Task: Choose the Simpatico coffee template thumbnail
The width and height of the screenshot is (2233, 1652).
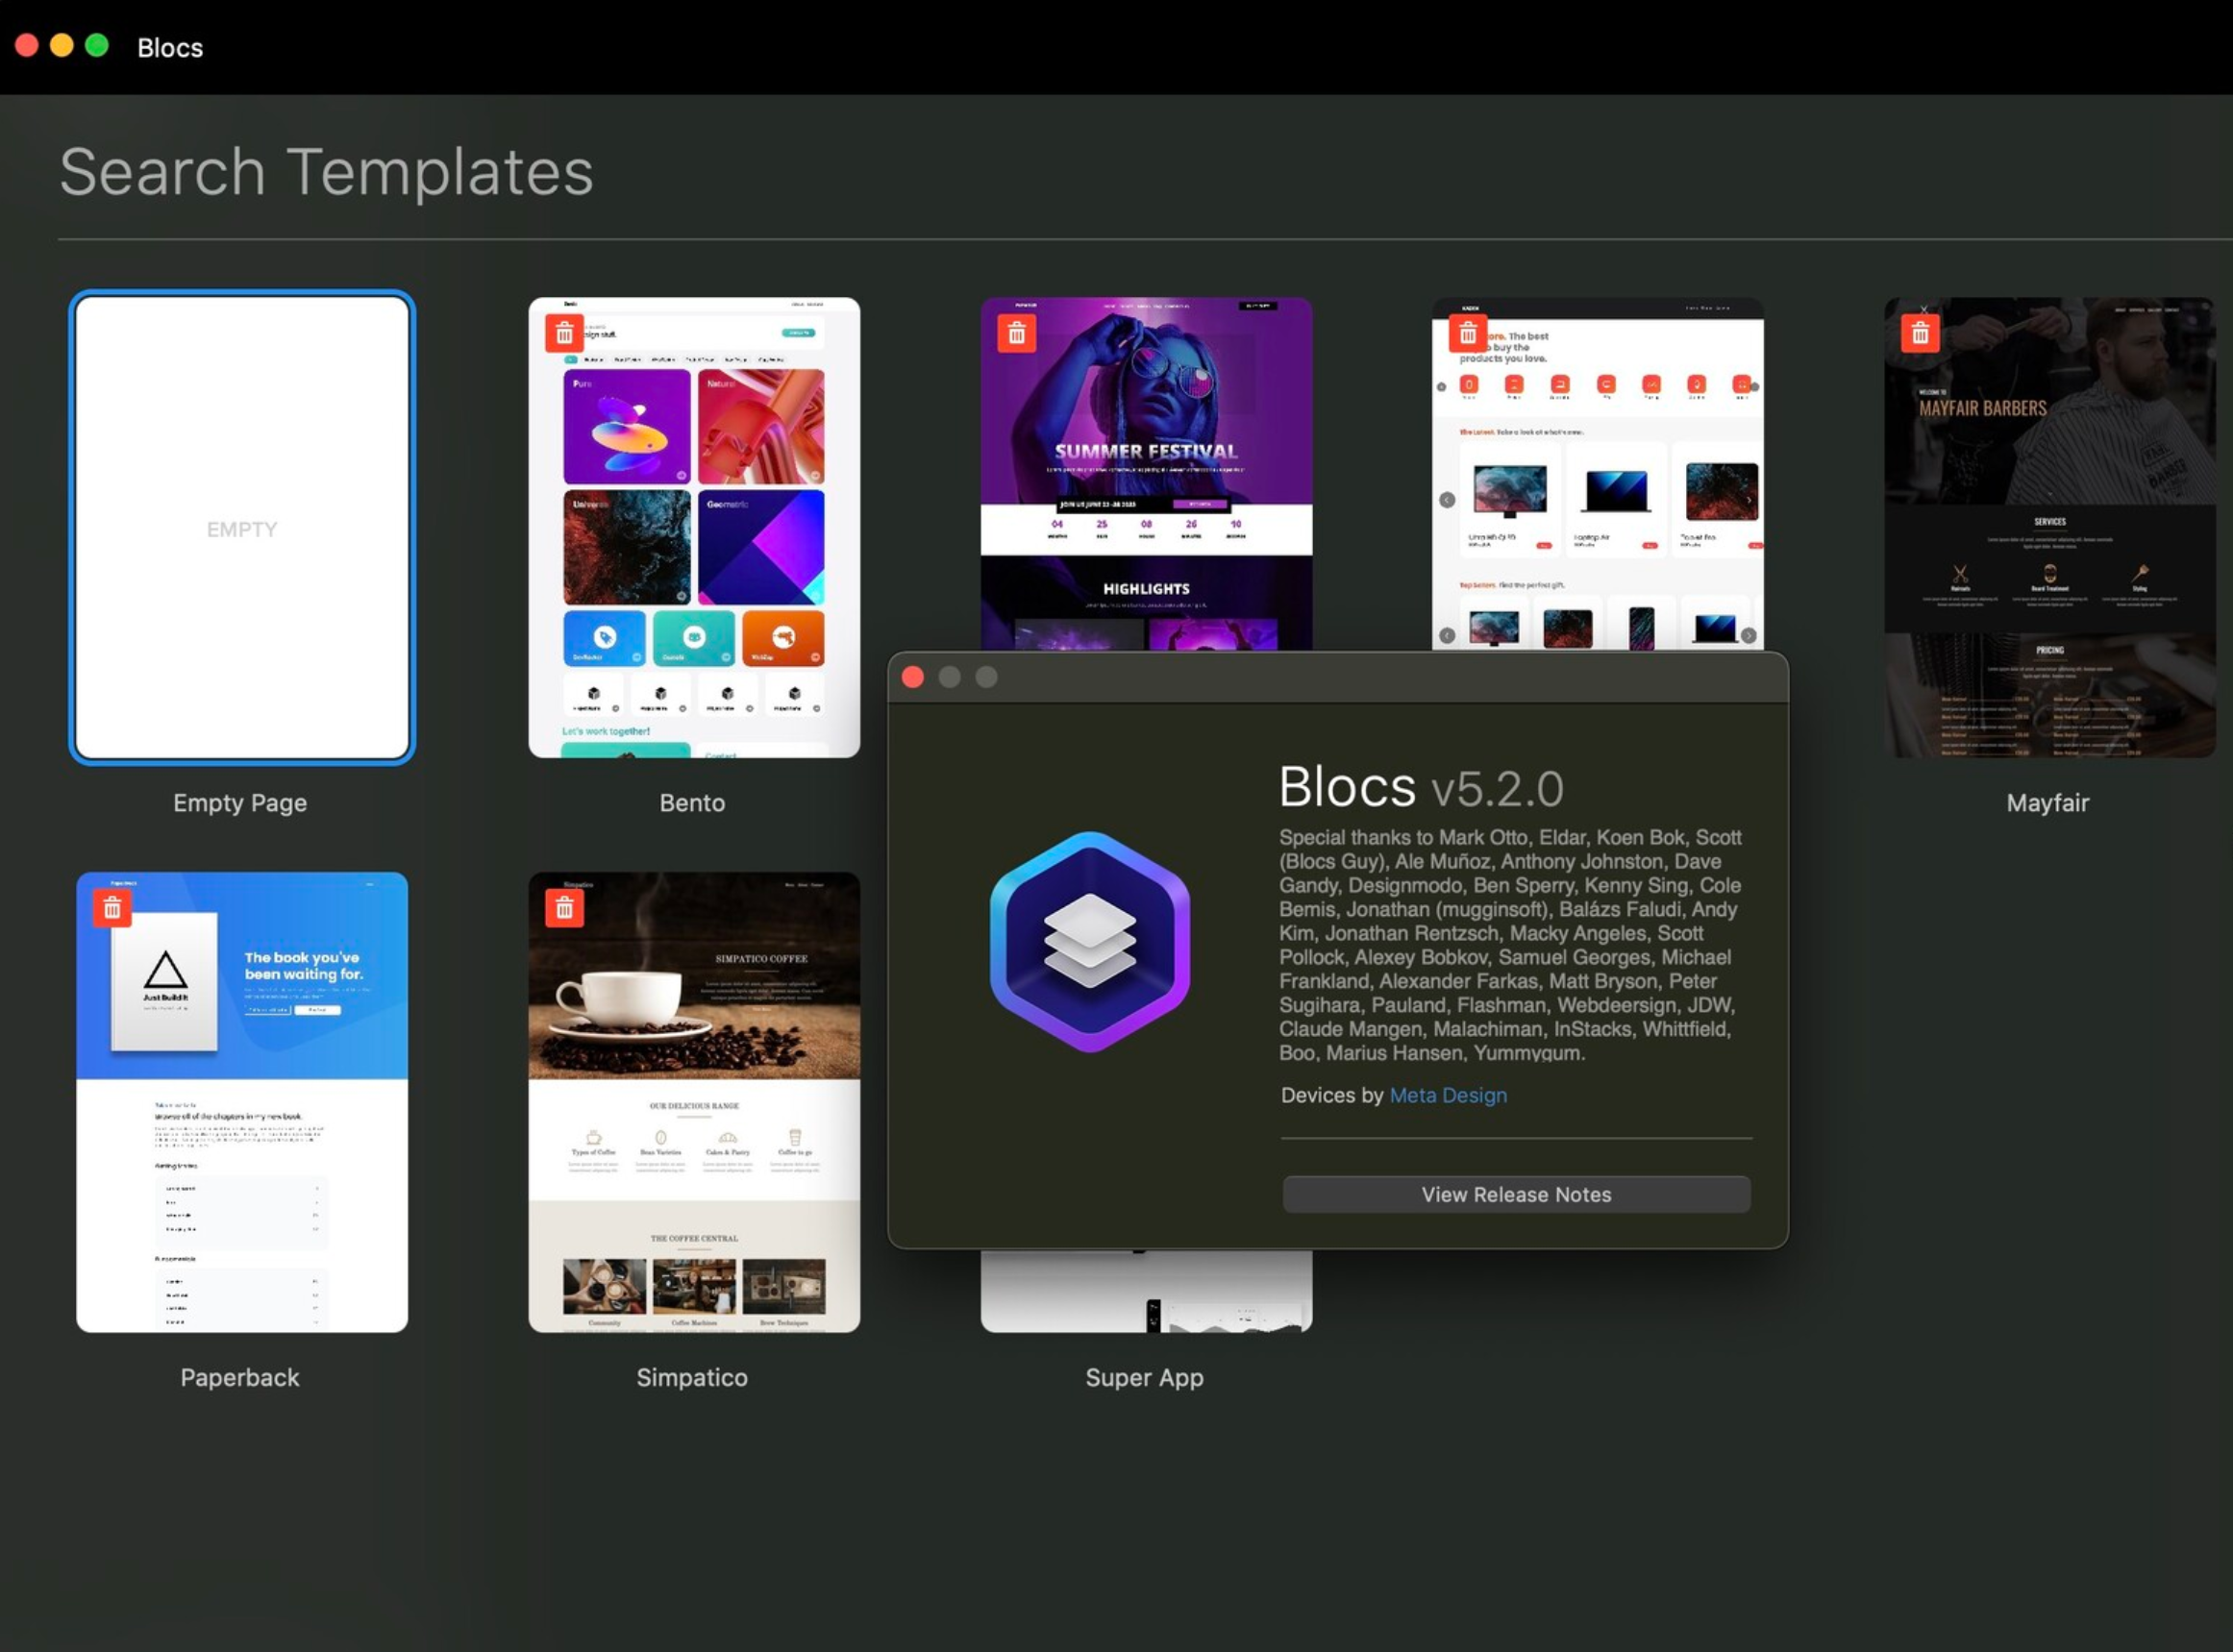Action: pos(694,1102)
